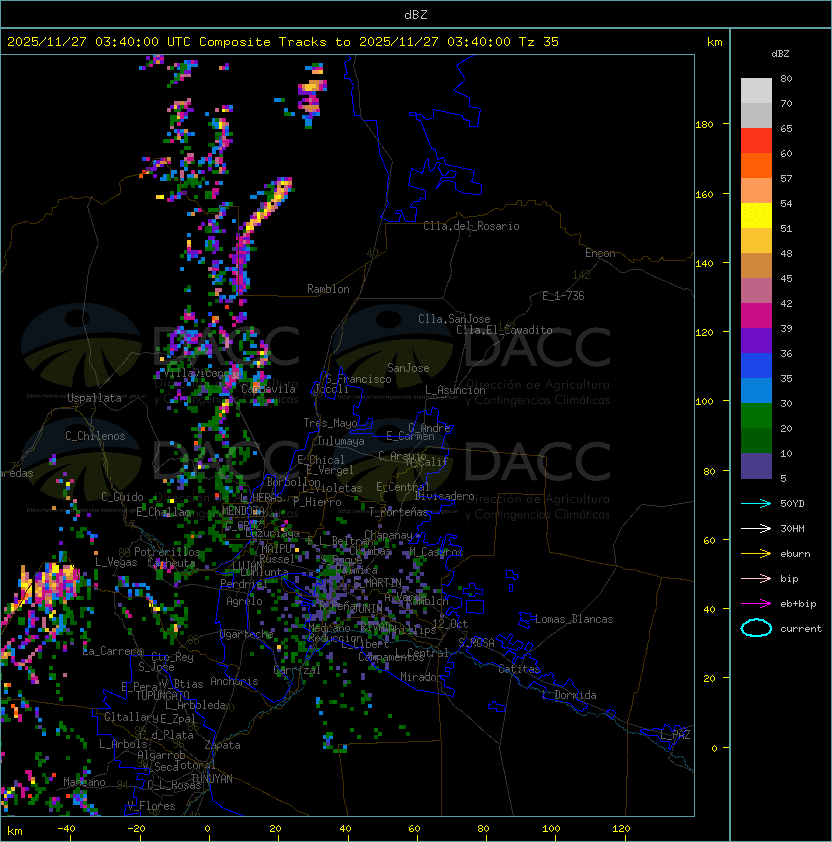Click the 'Clla.del_Rosario' map label
The image size is (832, 842).
point(471,226)
